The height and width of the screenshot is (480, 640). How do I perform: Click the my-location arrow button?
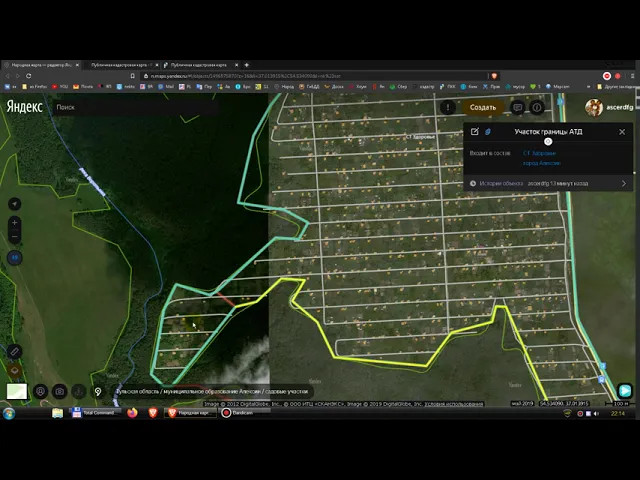click(15, 204)
